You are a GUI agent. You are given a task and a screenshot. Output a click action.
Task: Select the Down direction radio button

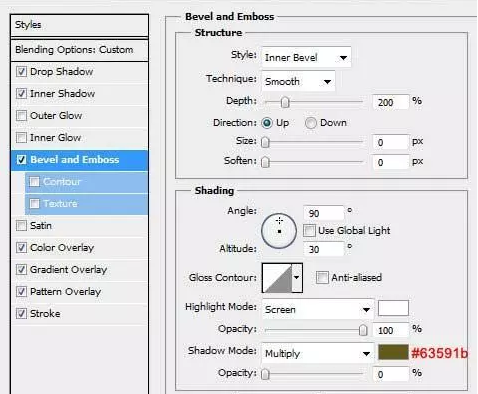point(311,123)
